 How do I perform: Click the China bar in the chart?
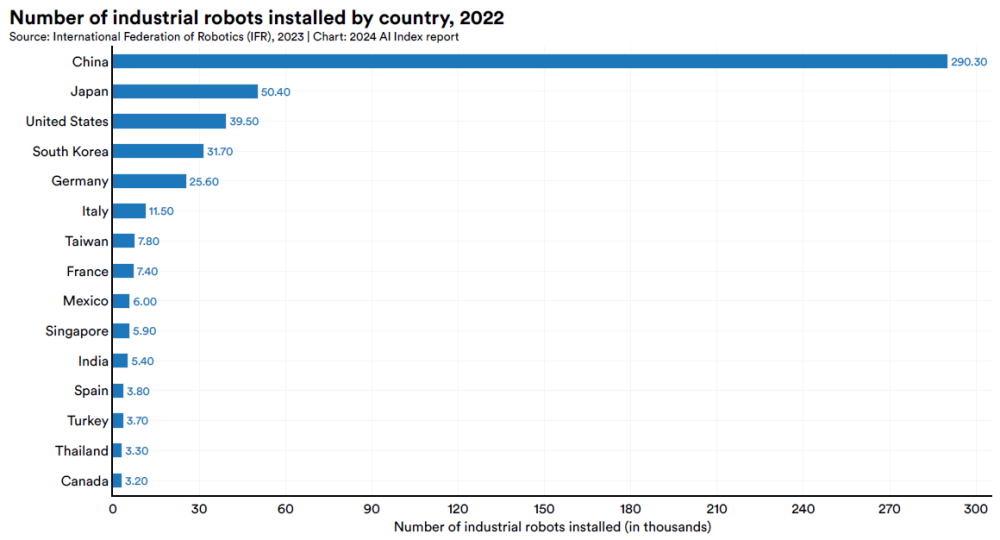[x=529, y=61]
